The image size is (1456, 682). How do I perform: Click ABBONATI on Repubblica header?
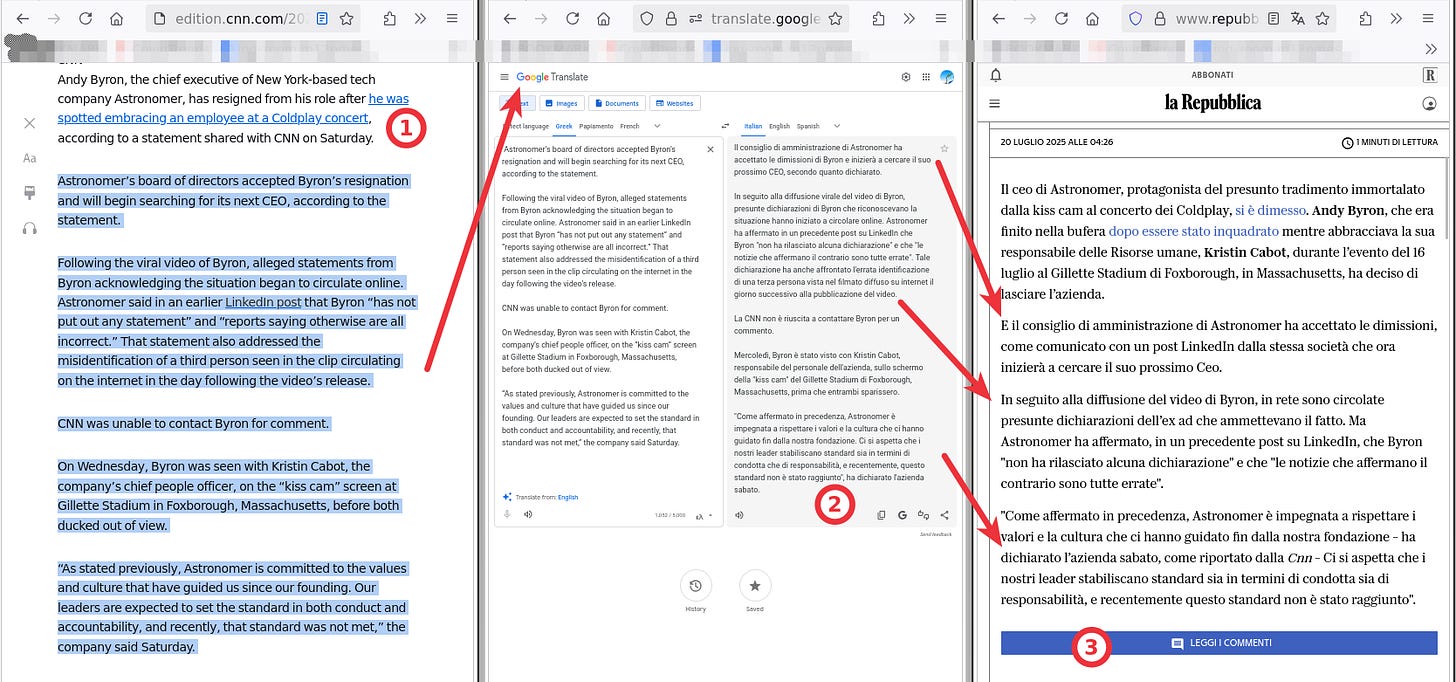point(1212,75)
